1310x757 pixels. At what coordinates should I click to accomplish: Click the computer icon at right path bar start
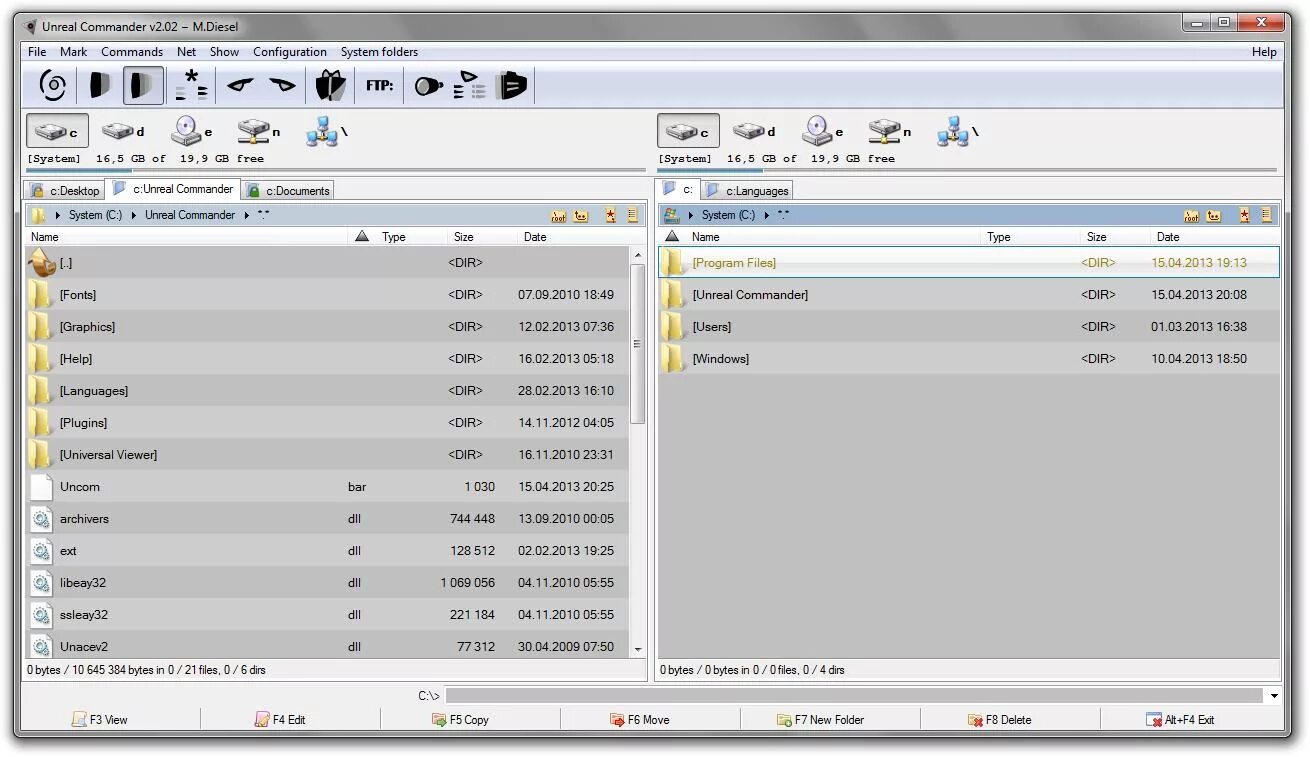pos(671,215)
